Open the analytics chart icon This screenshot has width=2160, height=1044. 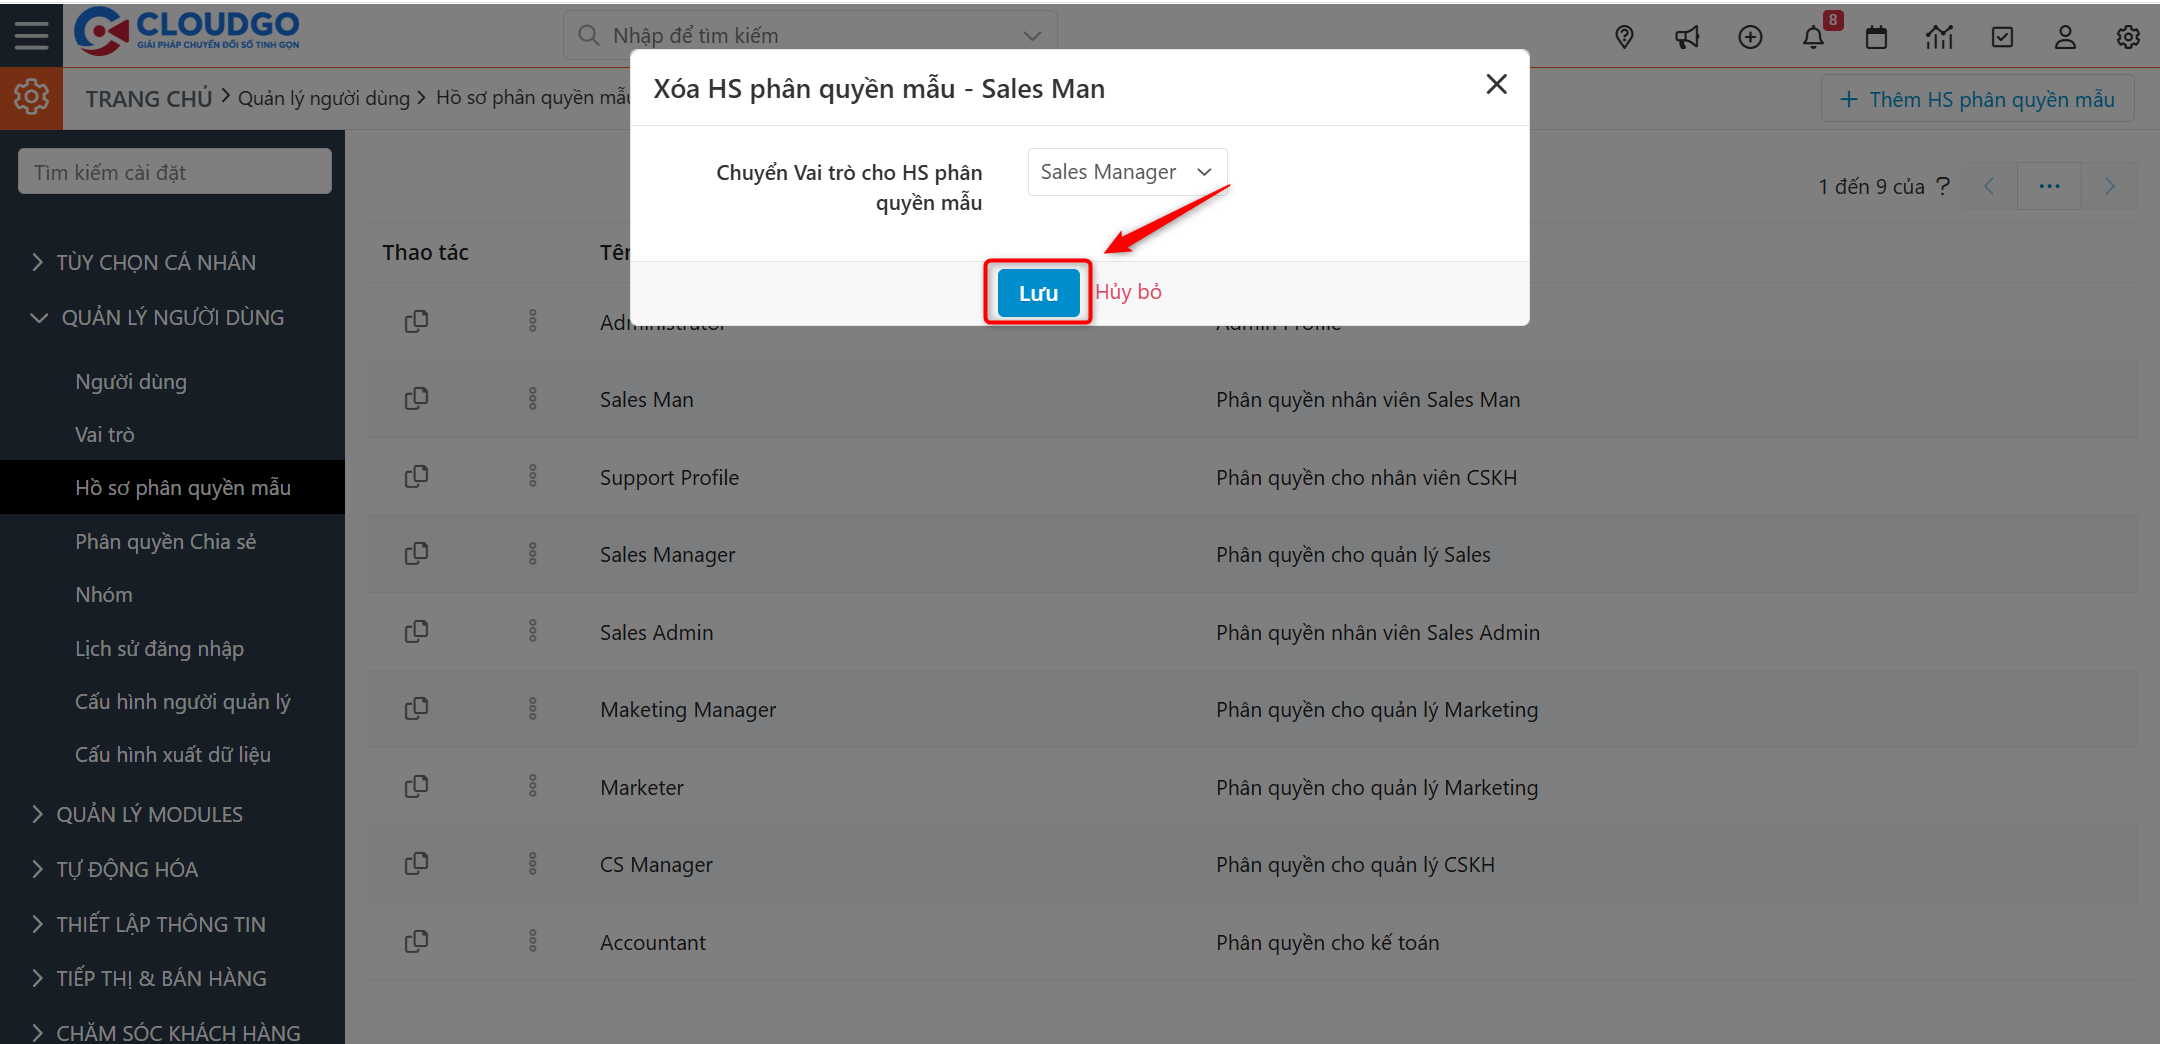point(1939,37)
